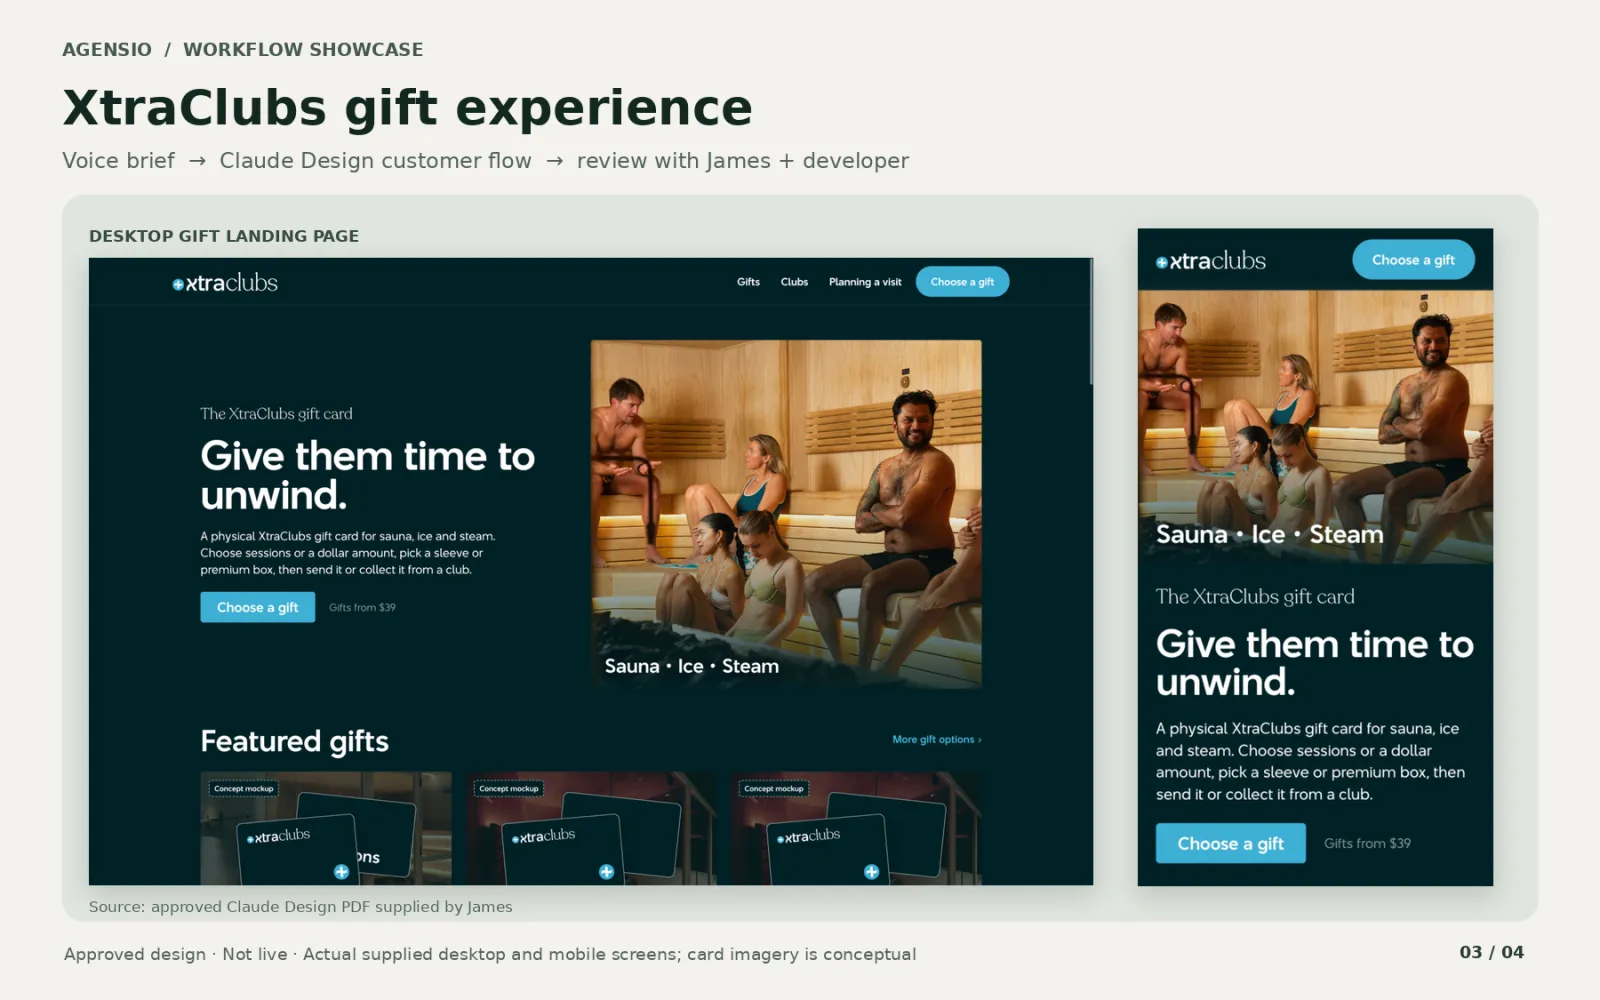Open the third featured gift thumbnail
Viewport: 1600px width, 1000px height.
856,828
